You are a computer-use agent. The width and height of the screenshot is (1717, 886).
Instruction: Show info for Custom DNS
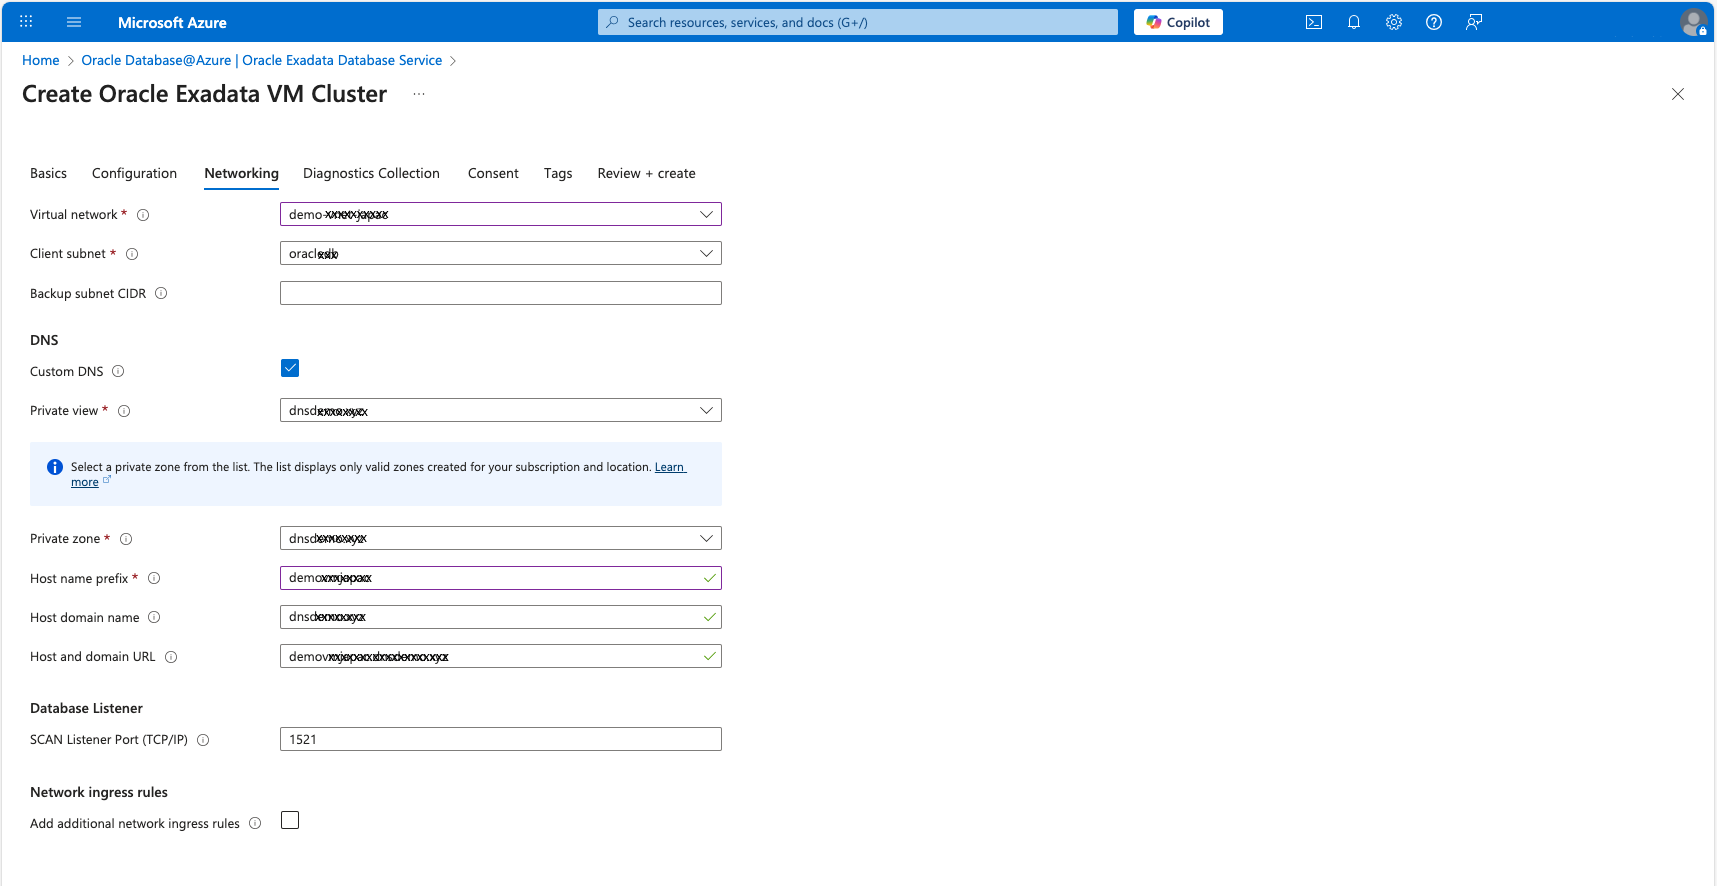click(x=118, y=371)
